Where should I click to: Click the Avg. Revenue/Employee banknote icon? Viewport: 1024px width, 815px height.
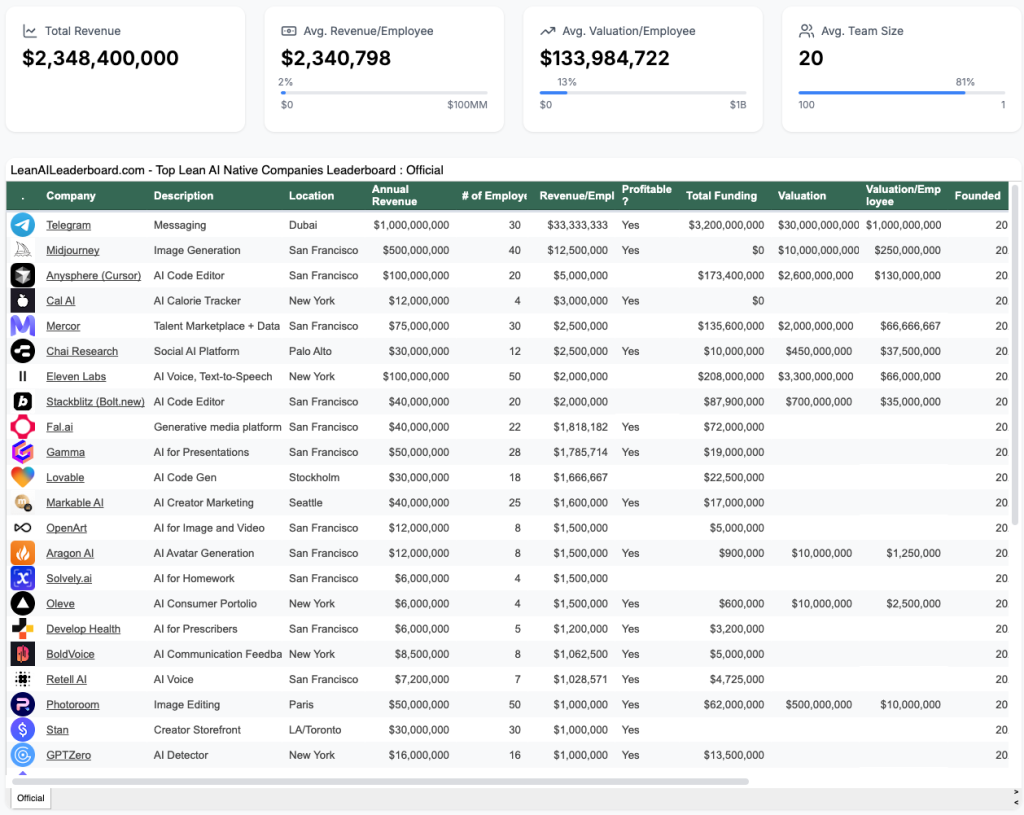(289, 31)
